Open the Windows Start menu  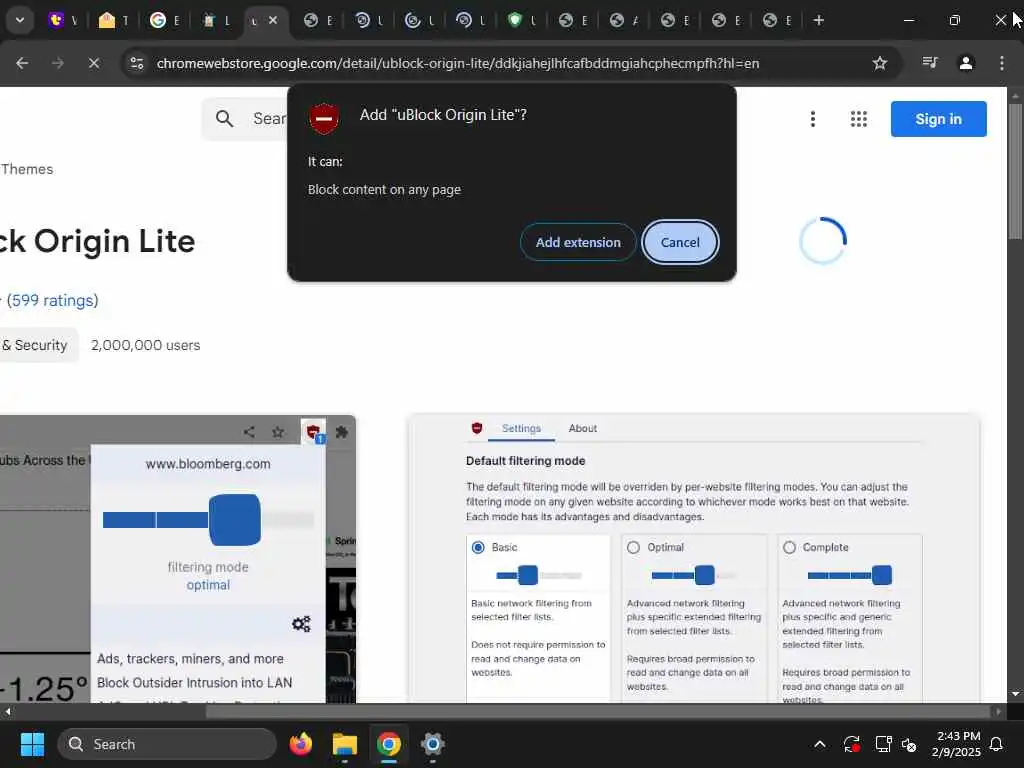point(32,744)
